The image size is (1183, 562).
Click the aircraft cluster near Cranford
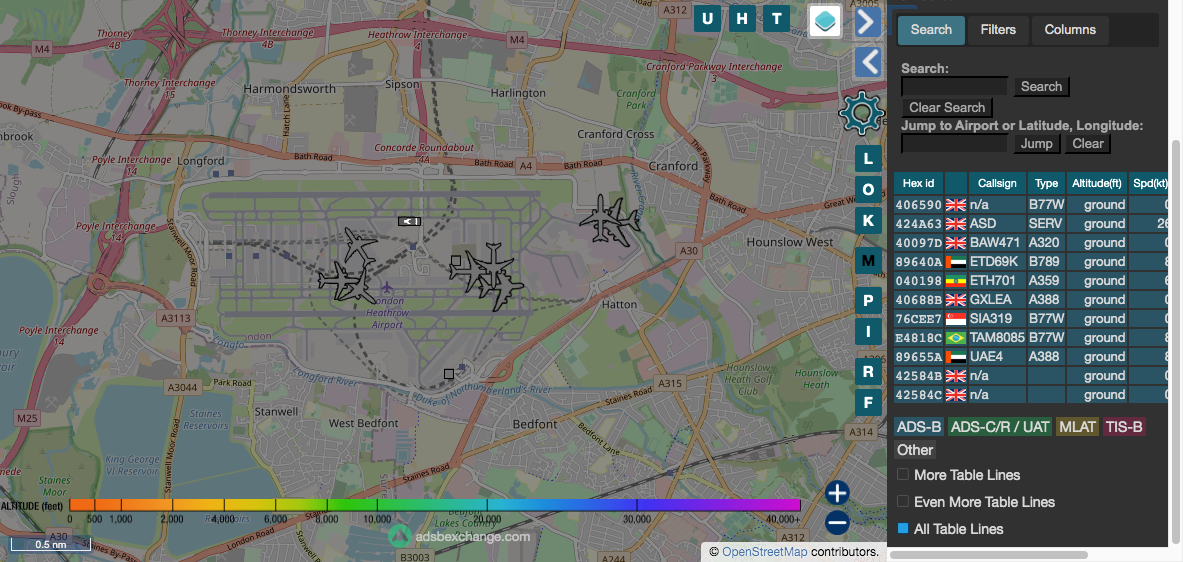click(x=610, y=220)
